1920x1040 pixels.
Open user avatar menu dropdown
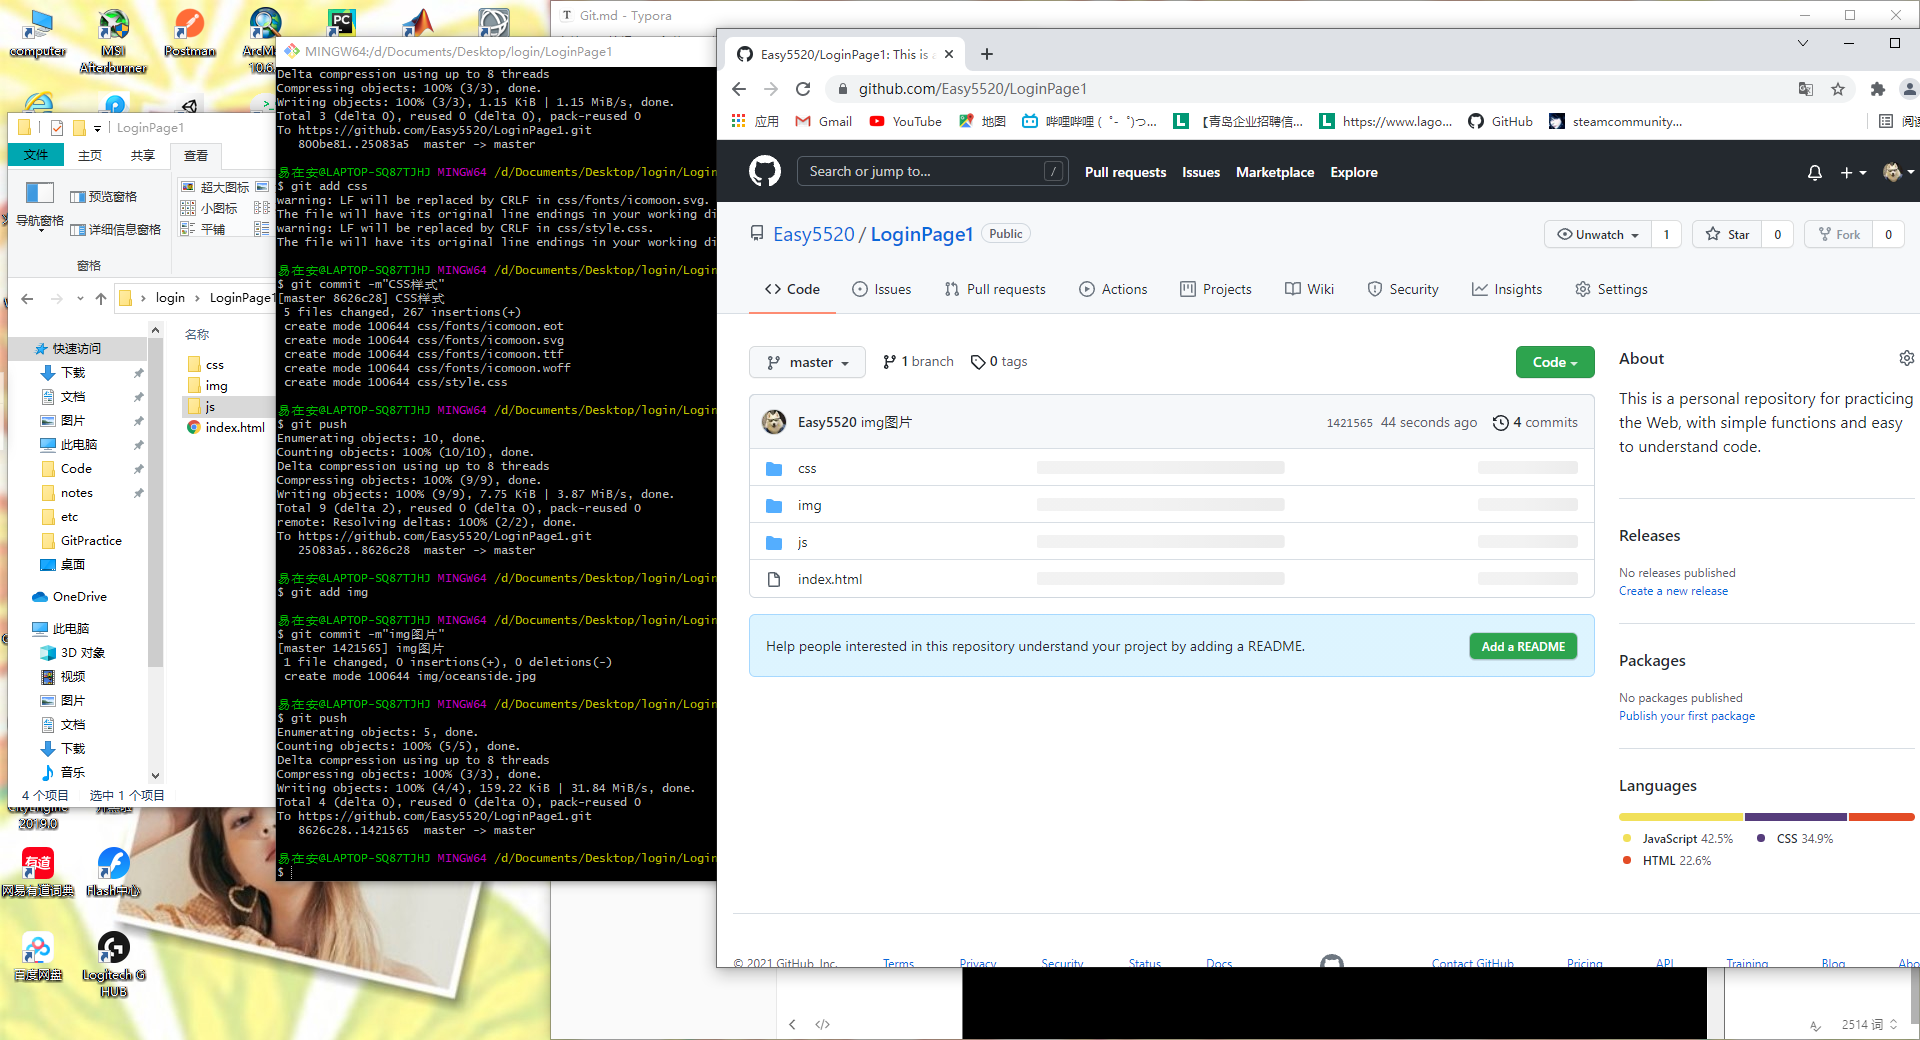tap(1898, 172)
